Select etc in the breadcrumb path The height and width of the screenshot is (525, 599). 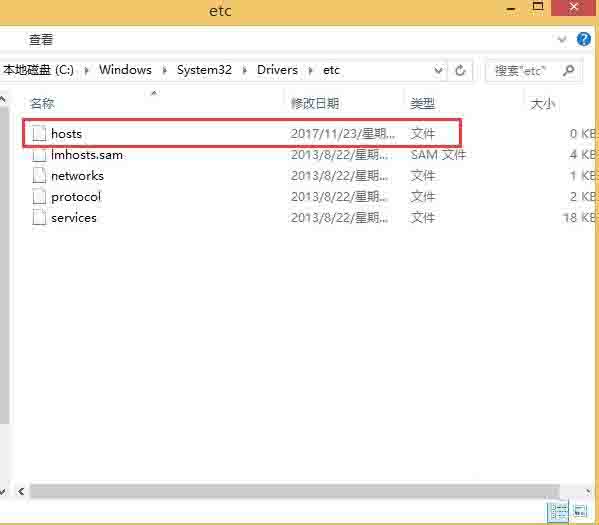(x=331, y=70)
